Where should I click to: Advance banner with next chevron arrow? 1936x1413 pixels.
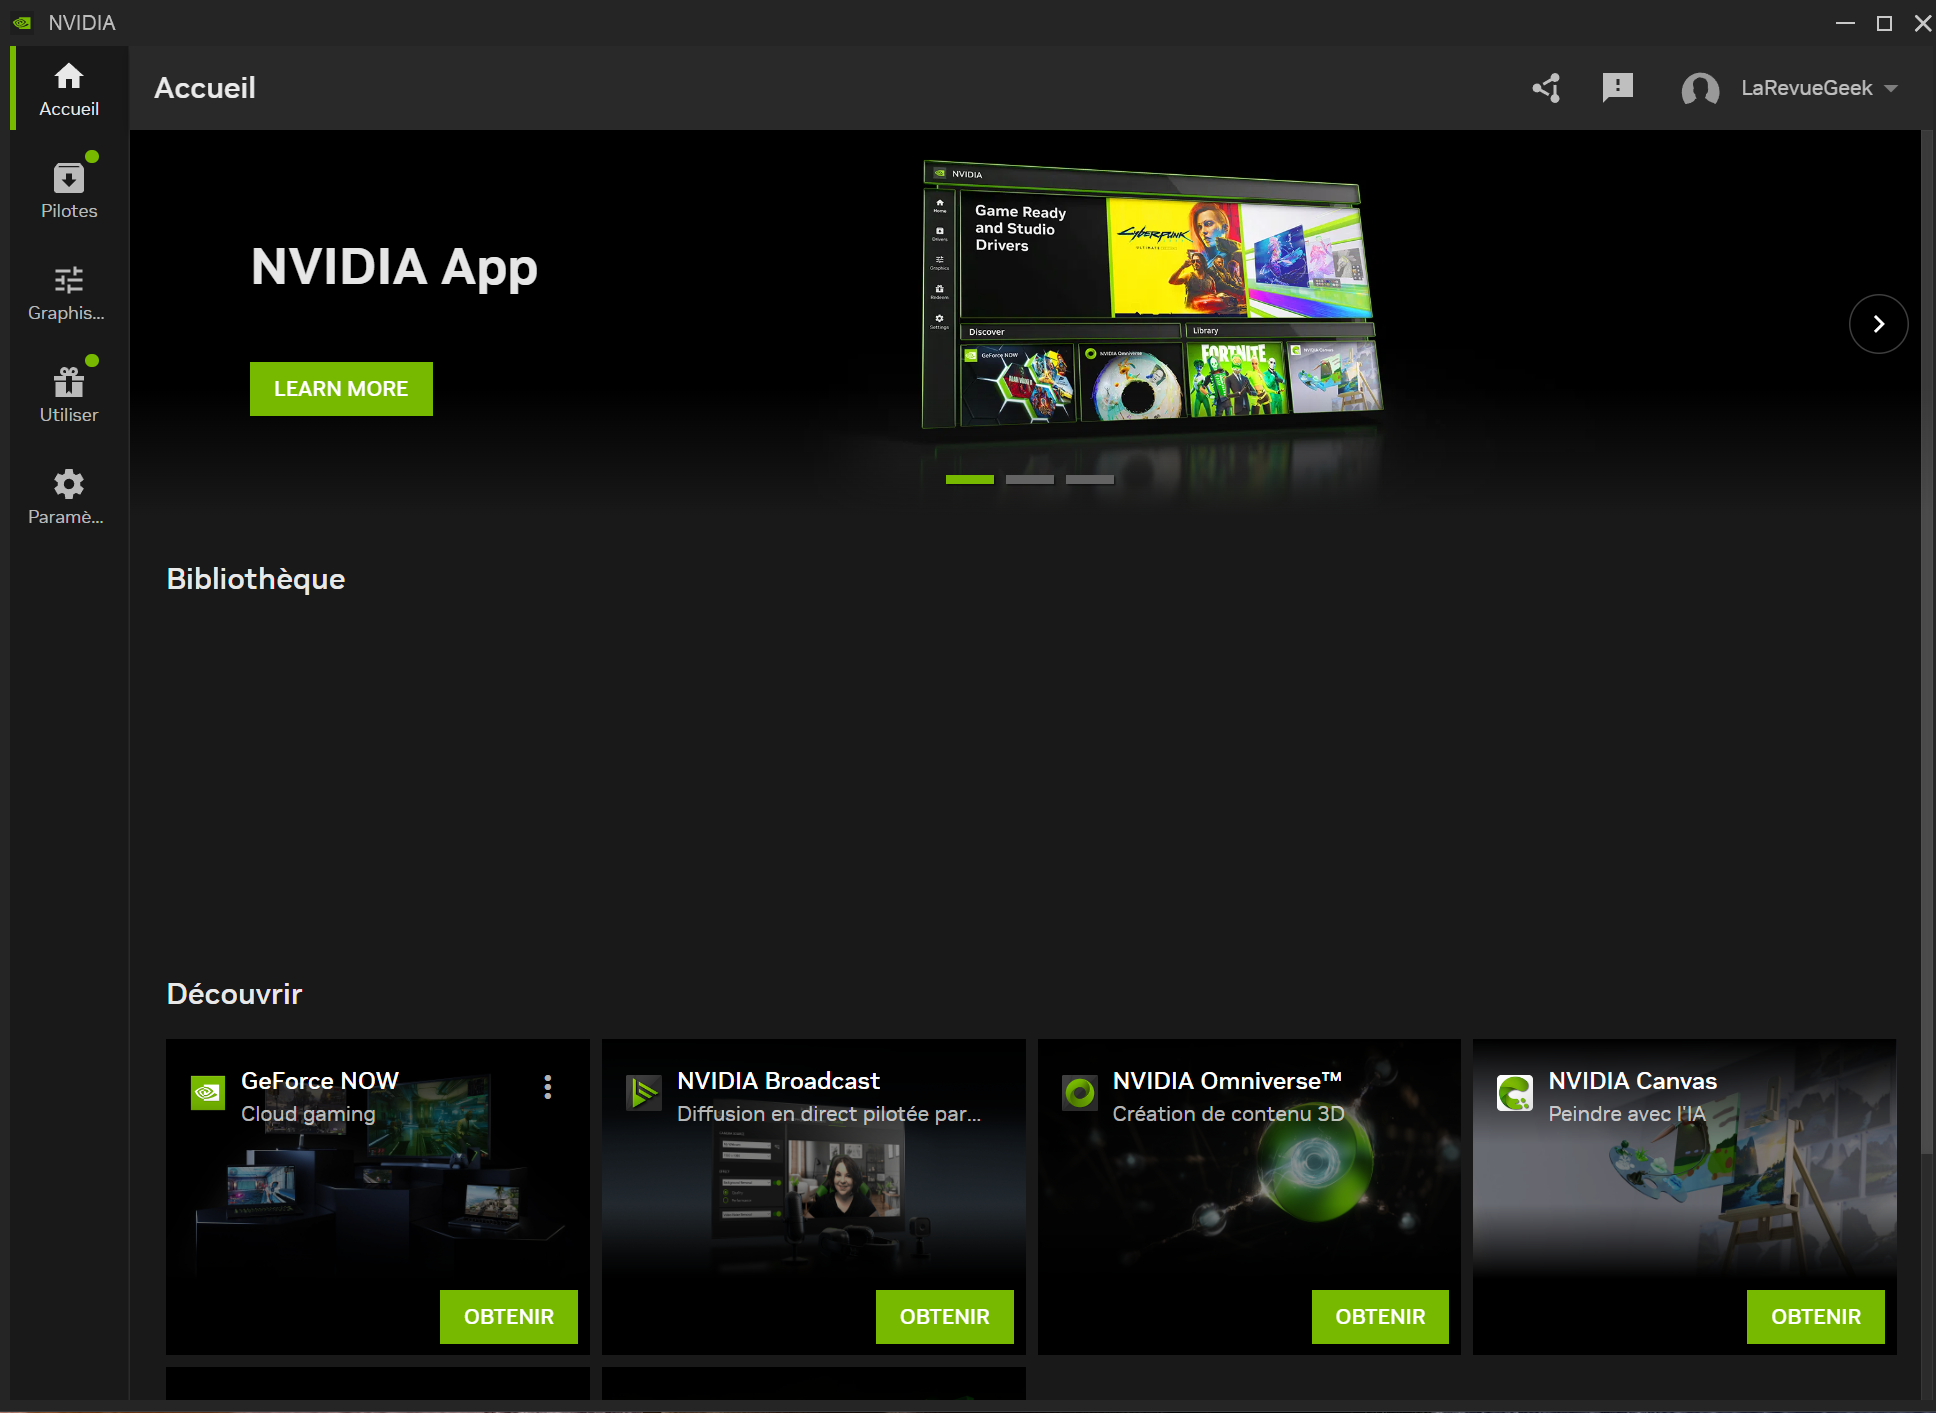click(1878, 324)
